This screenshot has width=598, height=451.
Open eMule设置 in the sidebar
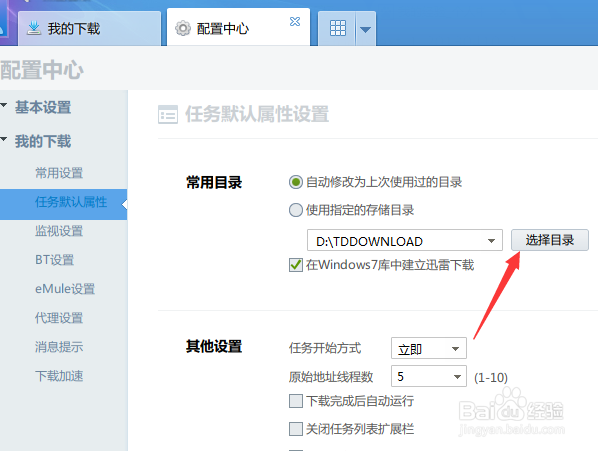pos(65,289)
